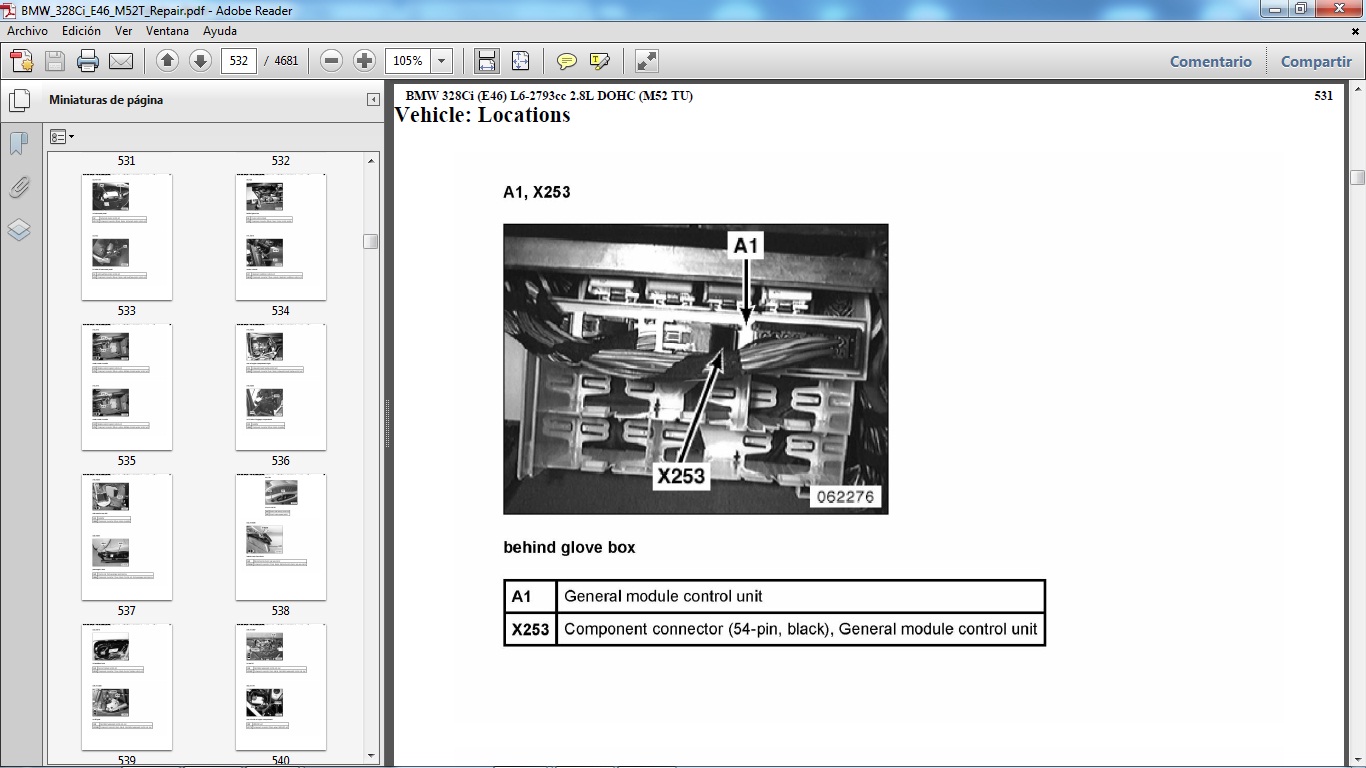
Task: Click the Create PDF online icon
Action: point(22,61)
